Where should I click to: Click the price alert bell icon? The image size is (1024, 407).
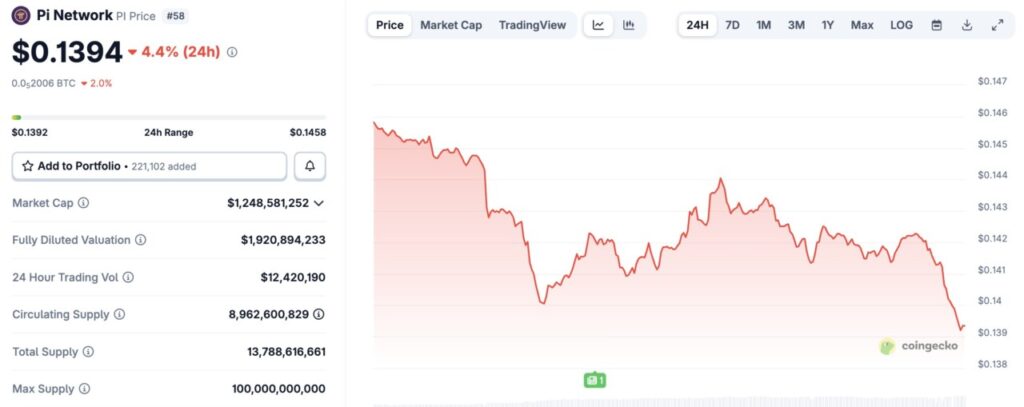click(310, 166)
